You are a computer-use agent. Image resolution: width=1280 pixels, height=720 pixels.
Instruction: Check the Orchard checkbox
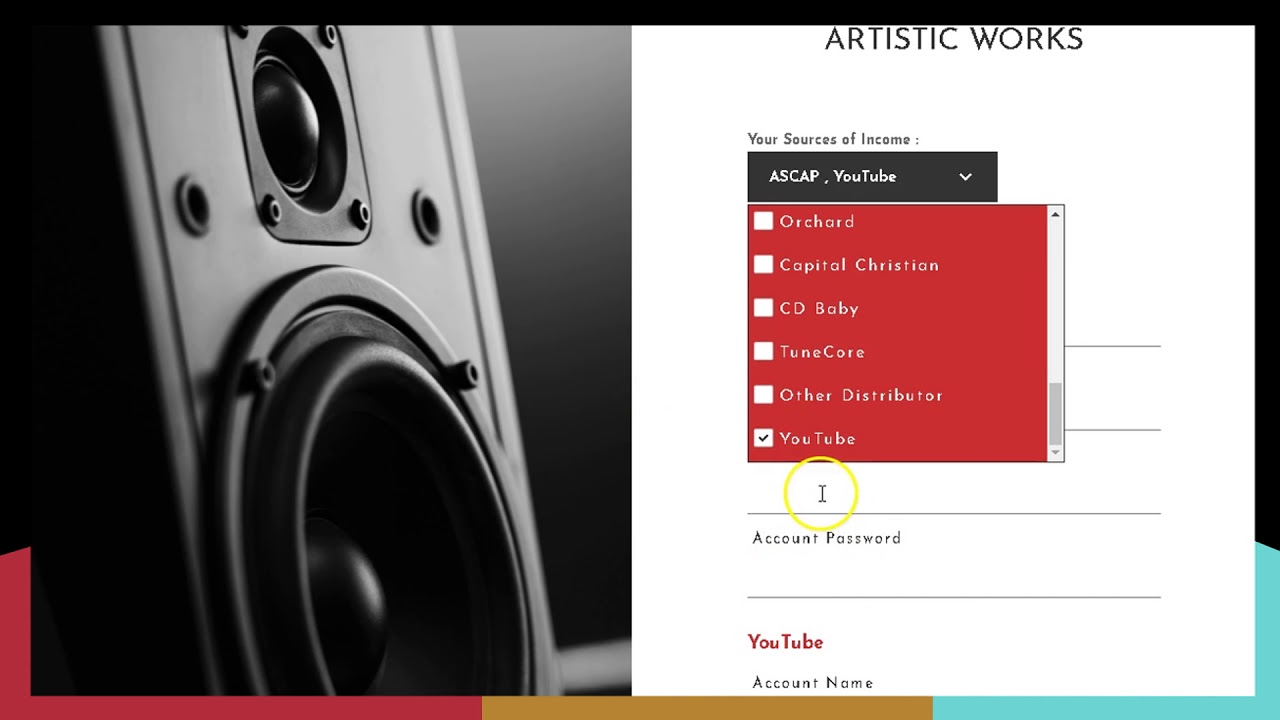(763, 221)
